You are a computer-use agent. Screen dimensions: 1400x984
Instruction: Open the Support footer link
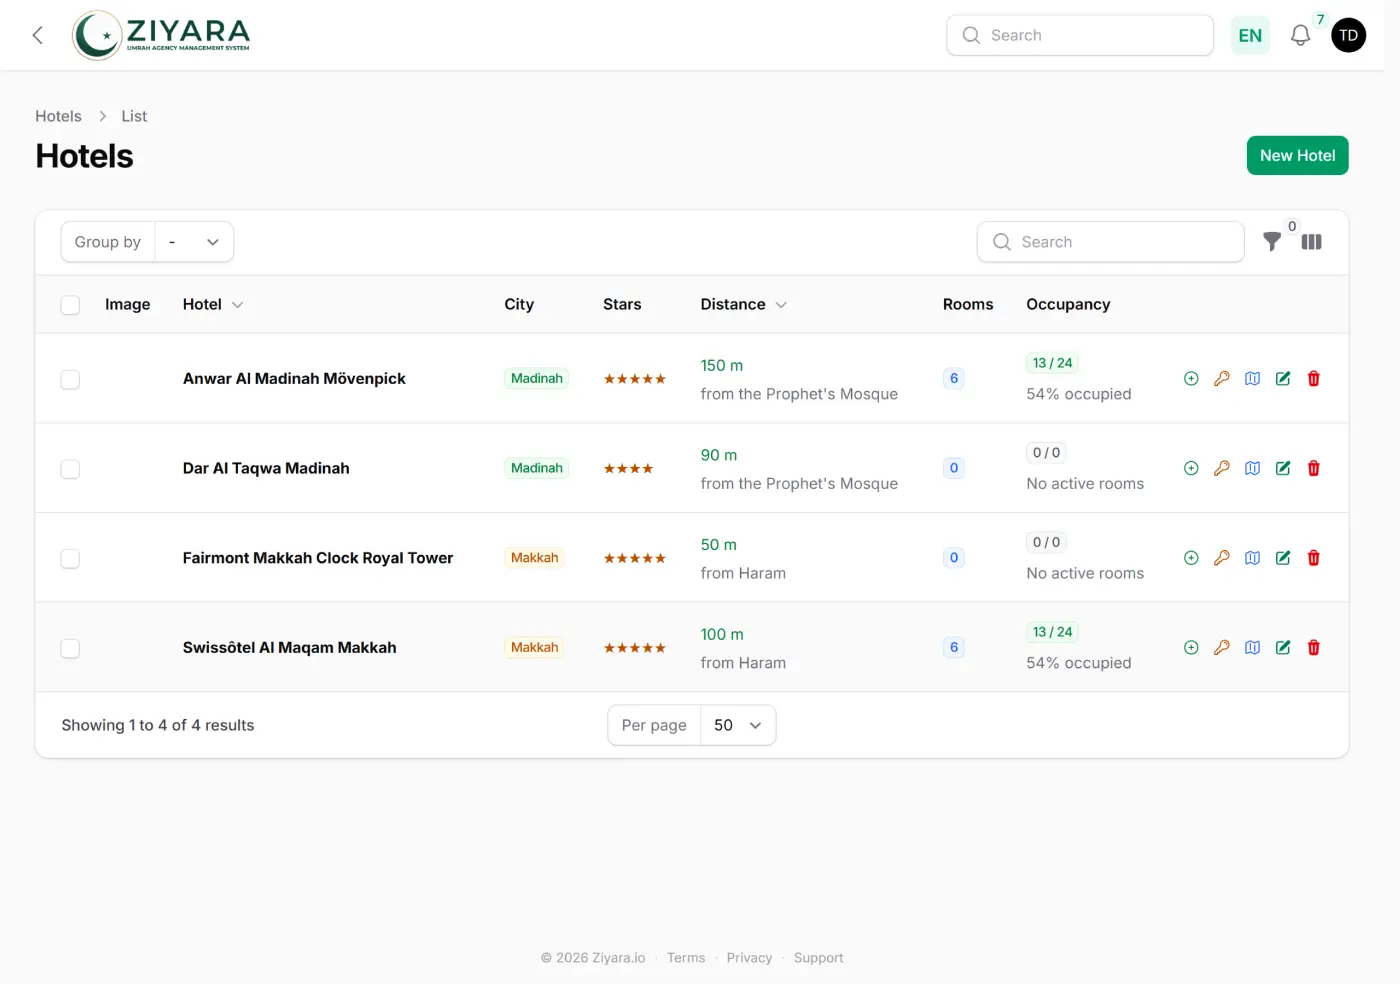(819, 958)
